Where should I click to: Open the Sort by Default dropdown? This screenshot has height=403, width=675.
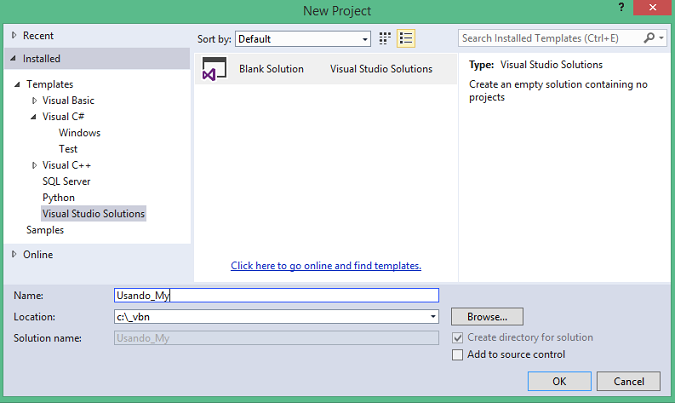303,39
